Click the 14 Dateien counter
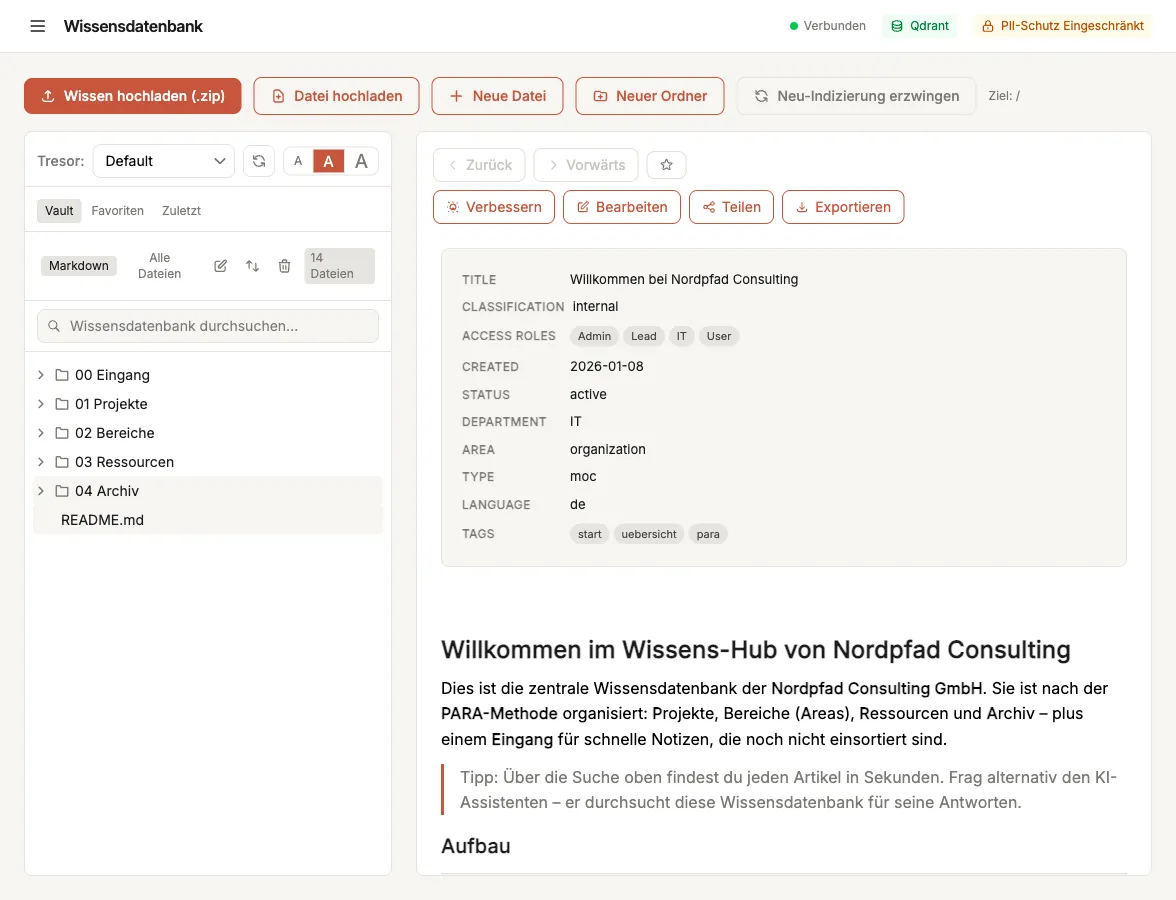This screenshot has height=900, width=1176. [339, 266]
